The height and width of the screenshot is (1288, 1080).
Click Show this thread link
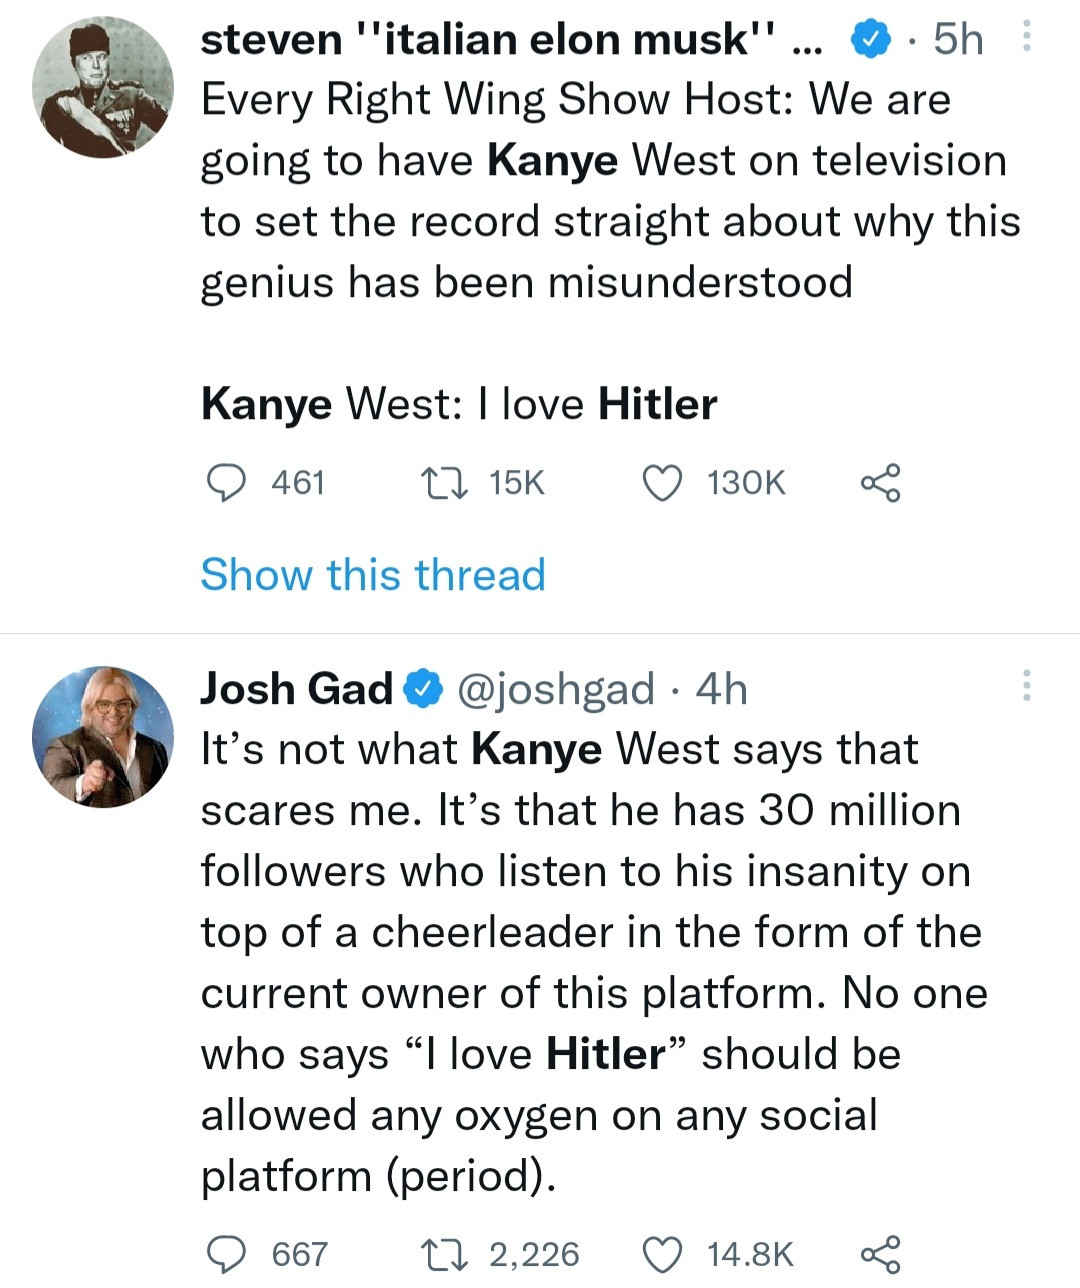373,575
